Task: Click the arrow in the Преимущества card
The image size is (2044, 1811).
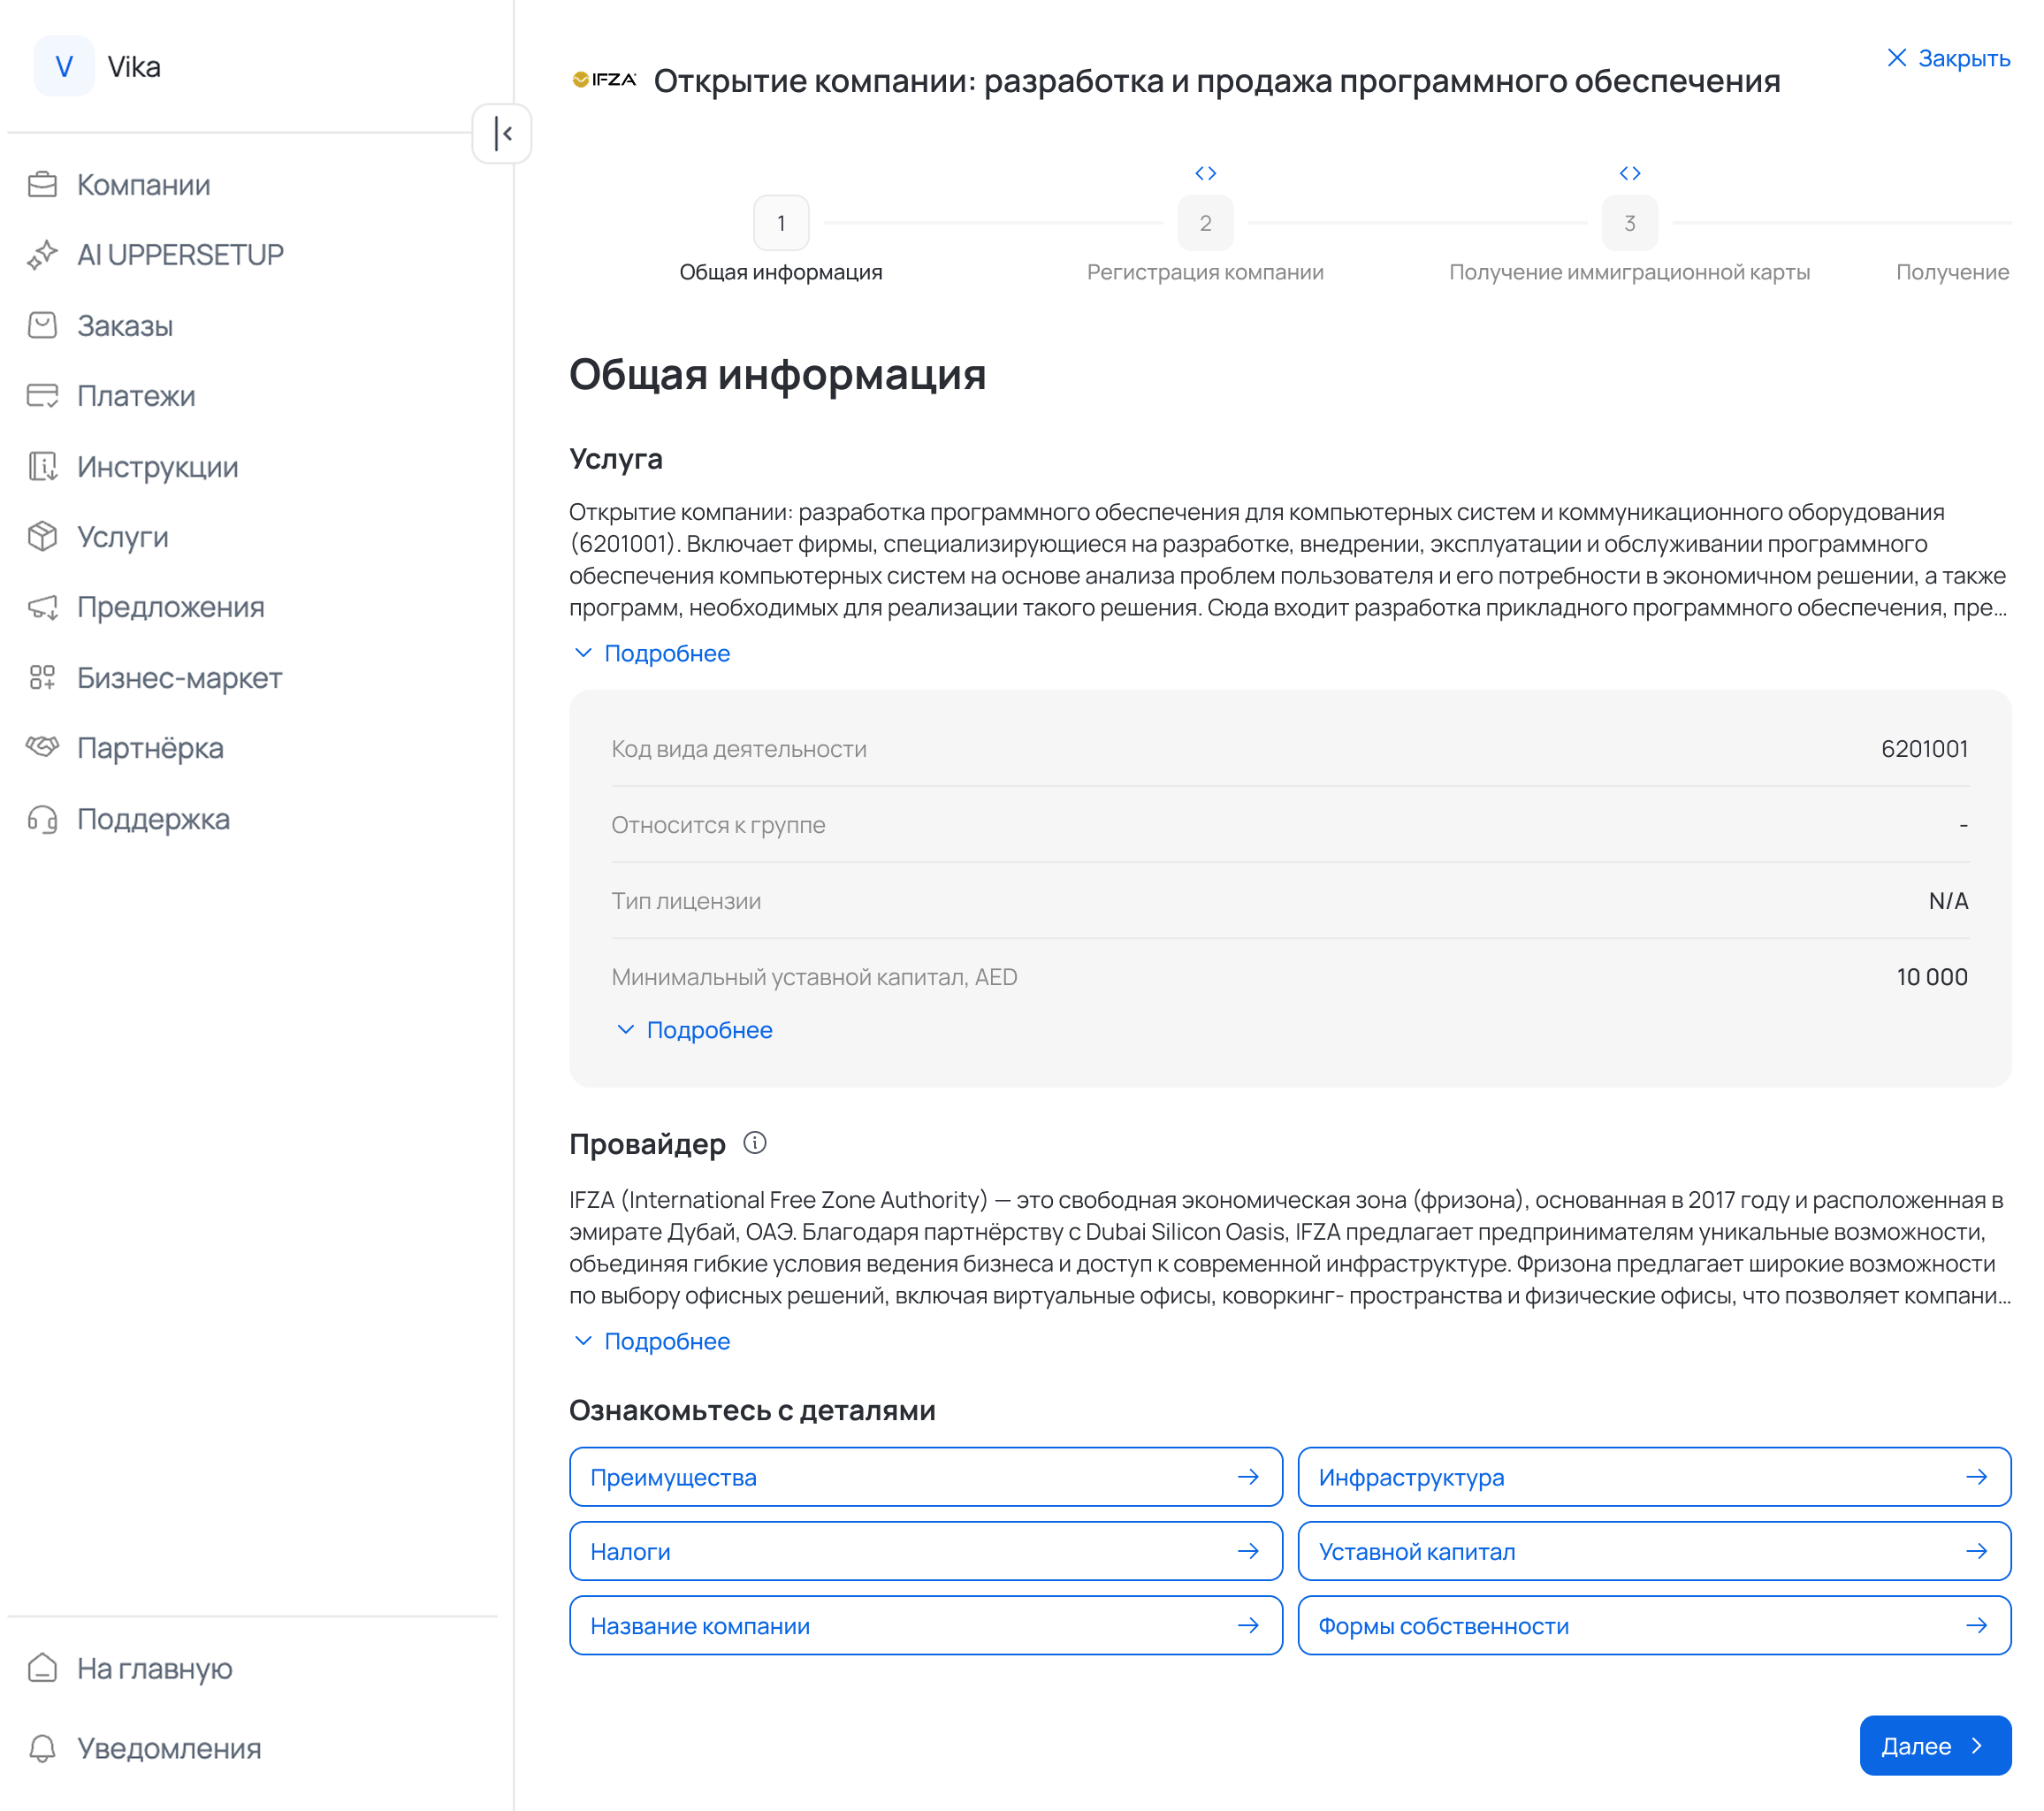Action: pos(1248,1477)
